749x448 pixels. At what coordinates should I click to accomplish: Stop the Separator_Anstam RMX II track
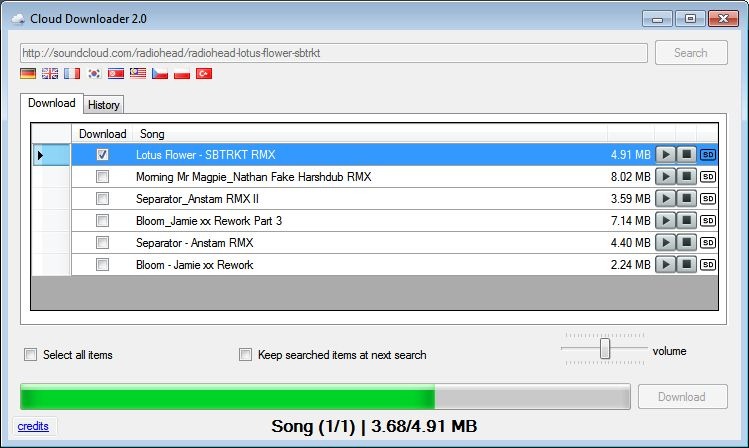686,199
